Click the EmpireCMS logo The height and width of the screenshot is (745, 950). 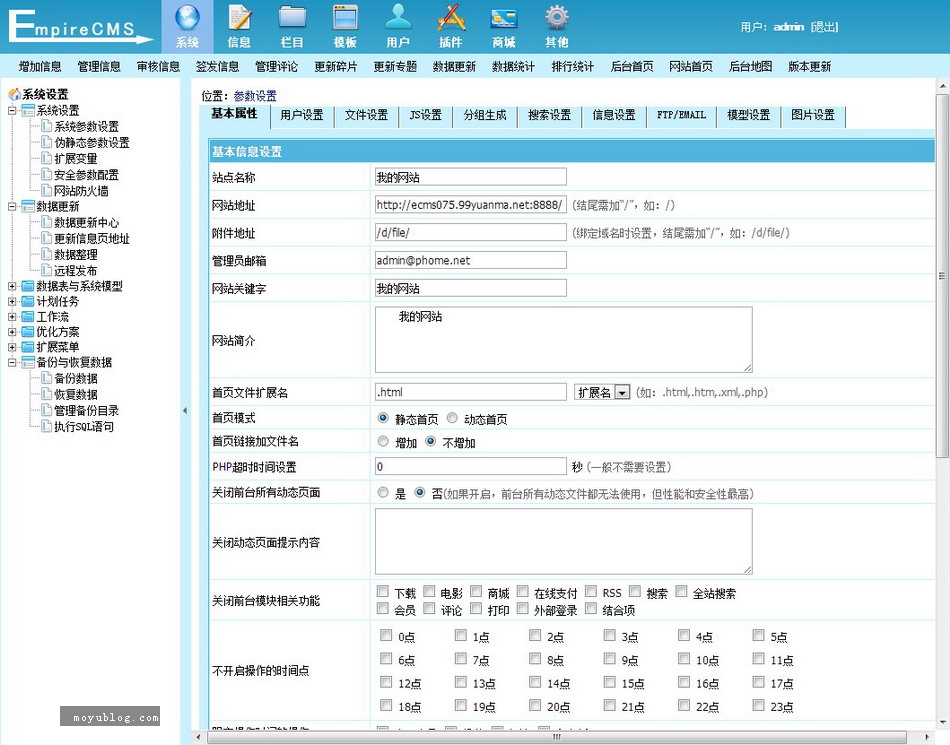(x=80, y=27)
